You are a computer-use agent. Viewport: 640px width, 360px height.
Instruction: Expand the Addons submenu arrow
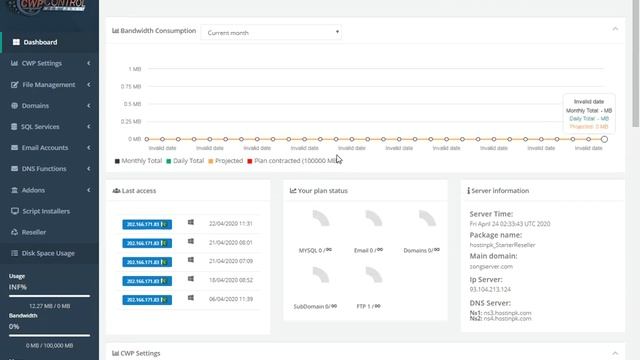(x=89, y=190)
